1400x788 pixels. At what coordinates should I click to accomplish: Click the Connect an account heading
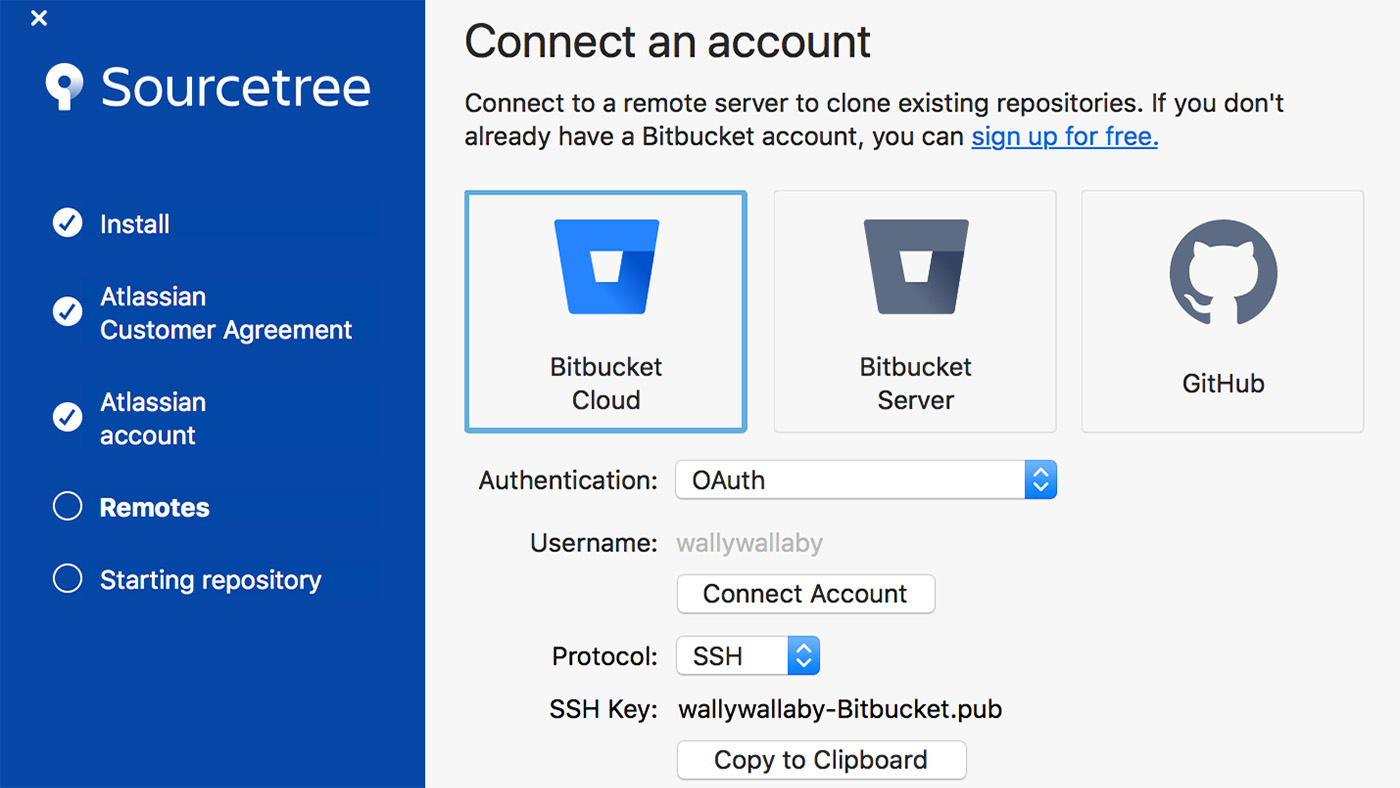click(x=668, y=42)
